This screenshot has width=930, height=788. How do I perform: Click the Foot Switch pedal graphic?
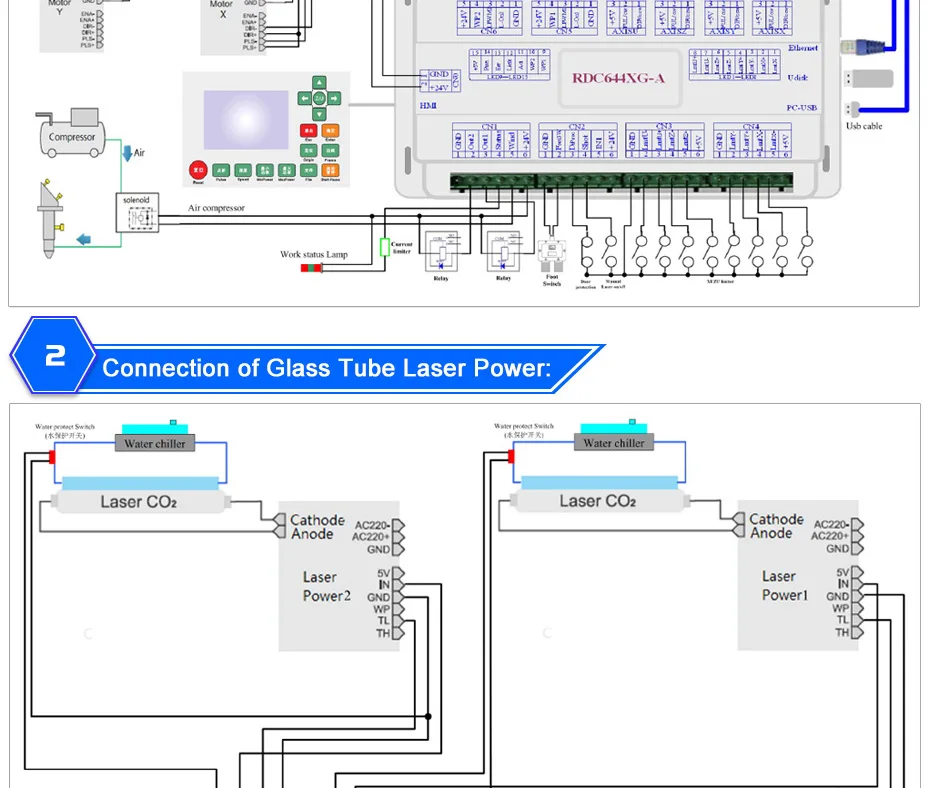(x=552, y=254)
